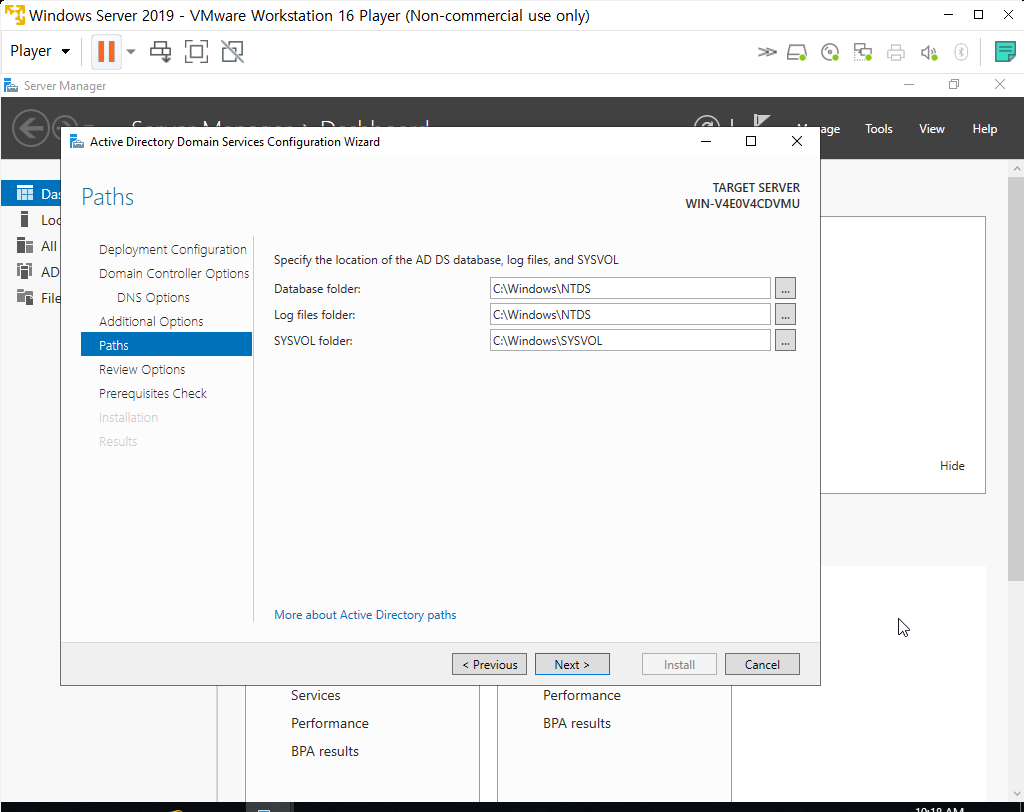The width and height of the screenshot is (1024, 812).
Task: Click the Server Manager back arrow
Action: 30,128
